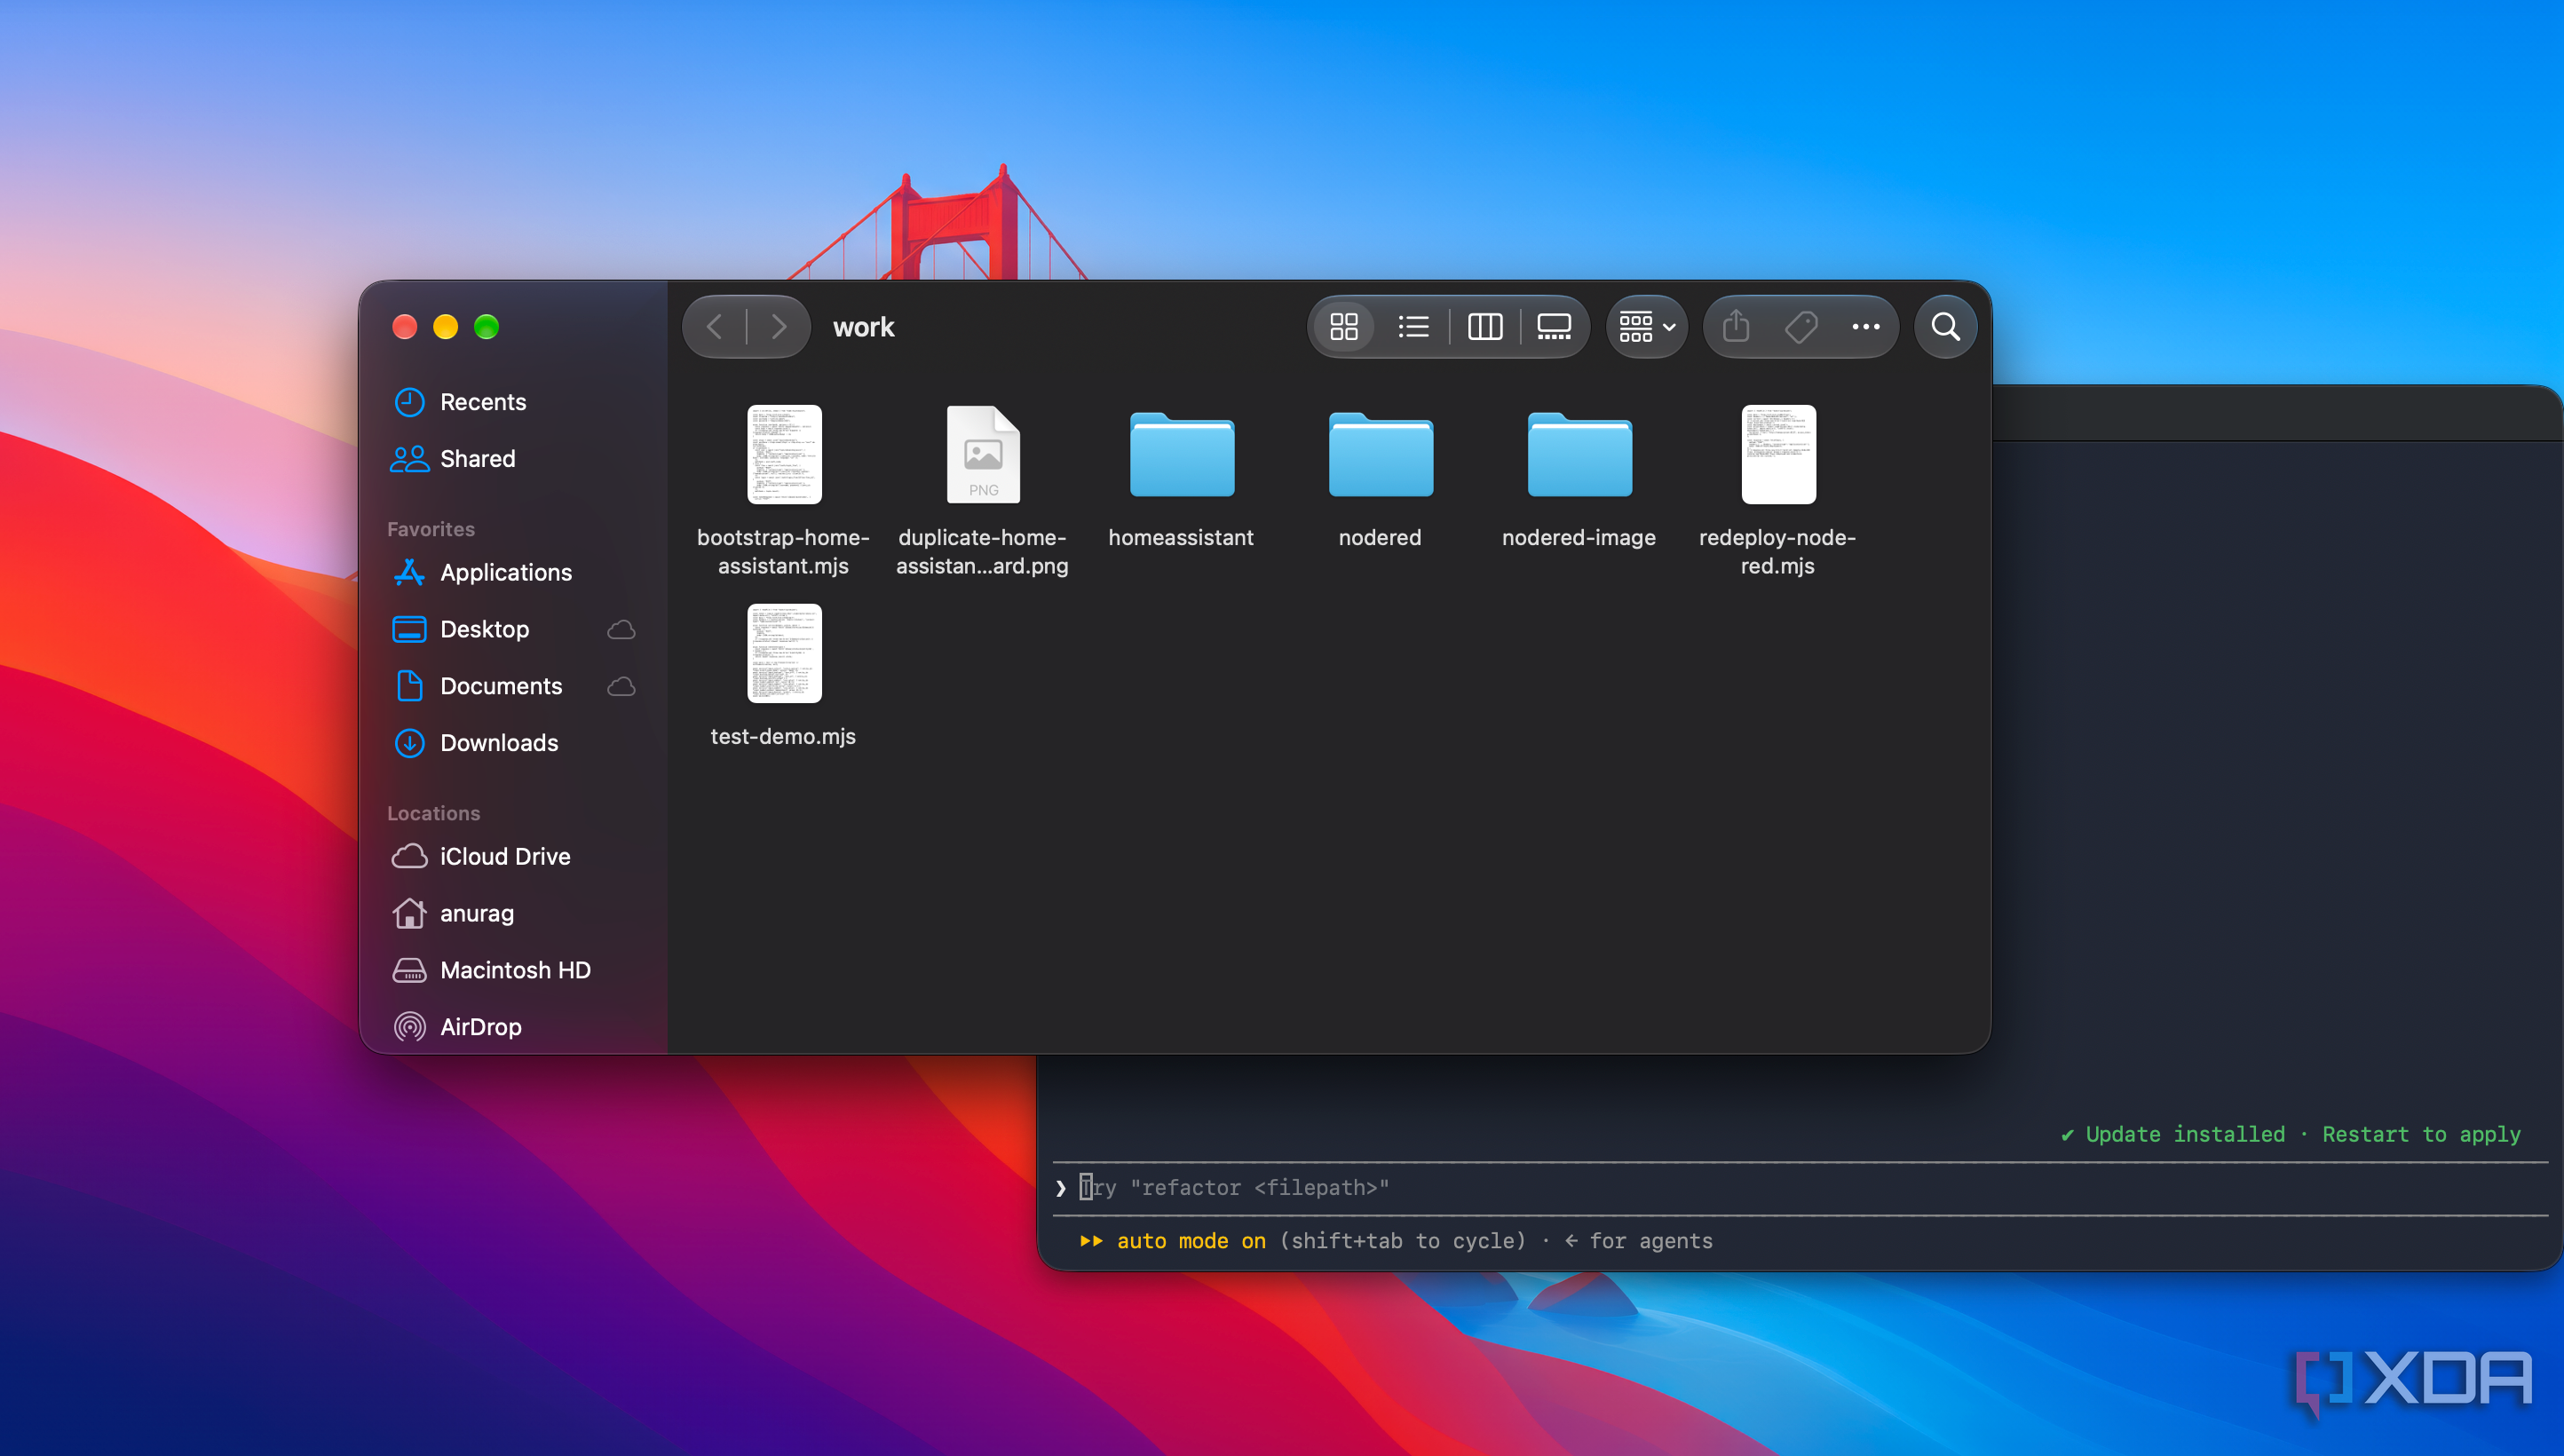Viewport: 2564px width, 1456px height.
Task: Go forward with the Finder forward arrow
Action: [779, 327]
